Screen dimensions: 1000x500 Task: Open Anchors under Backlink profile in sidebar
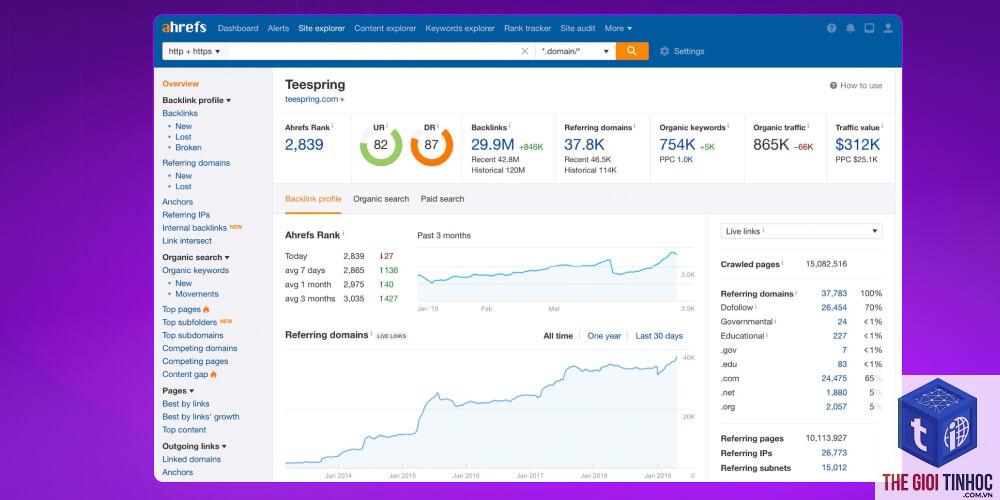pos(177,202)
